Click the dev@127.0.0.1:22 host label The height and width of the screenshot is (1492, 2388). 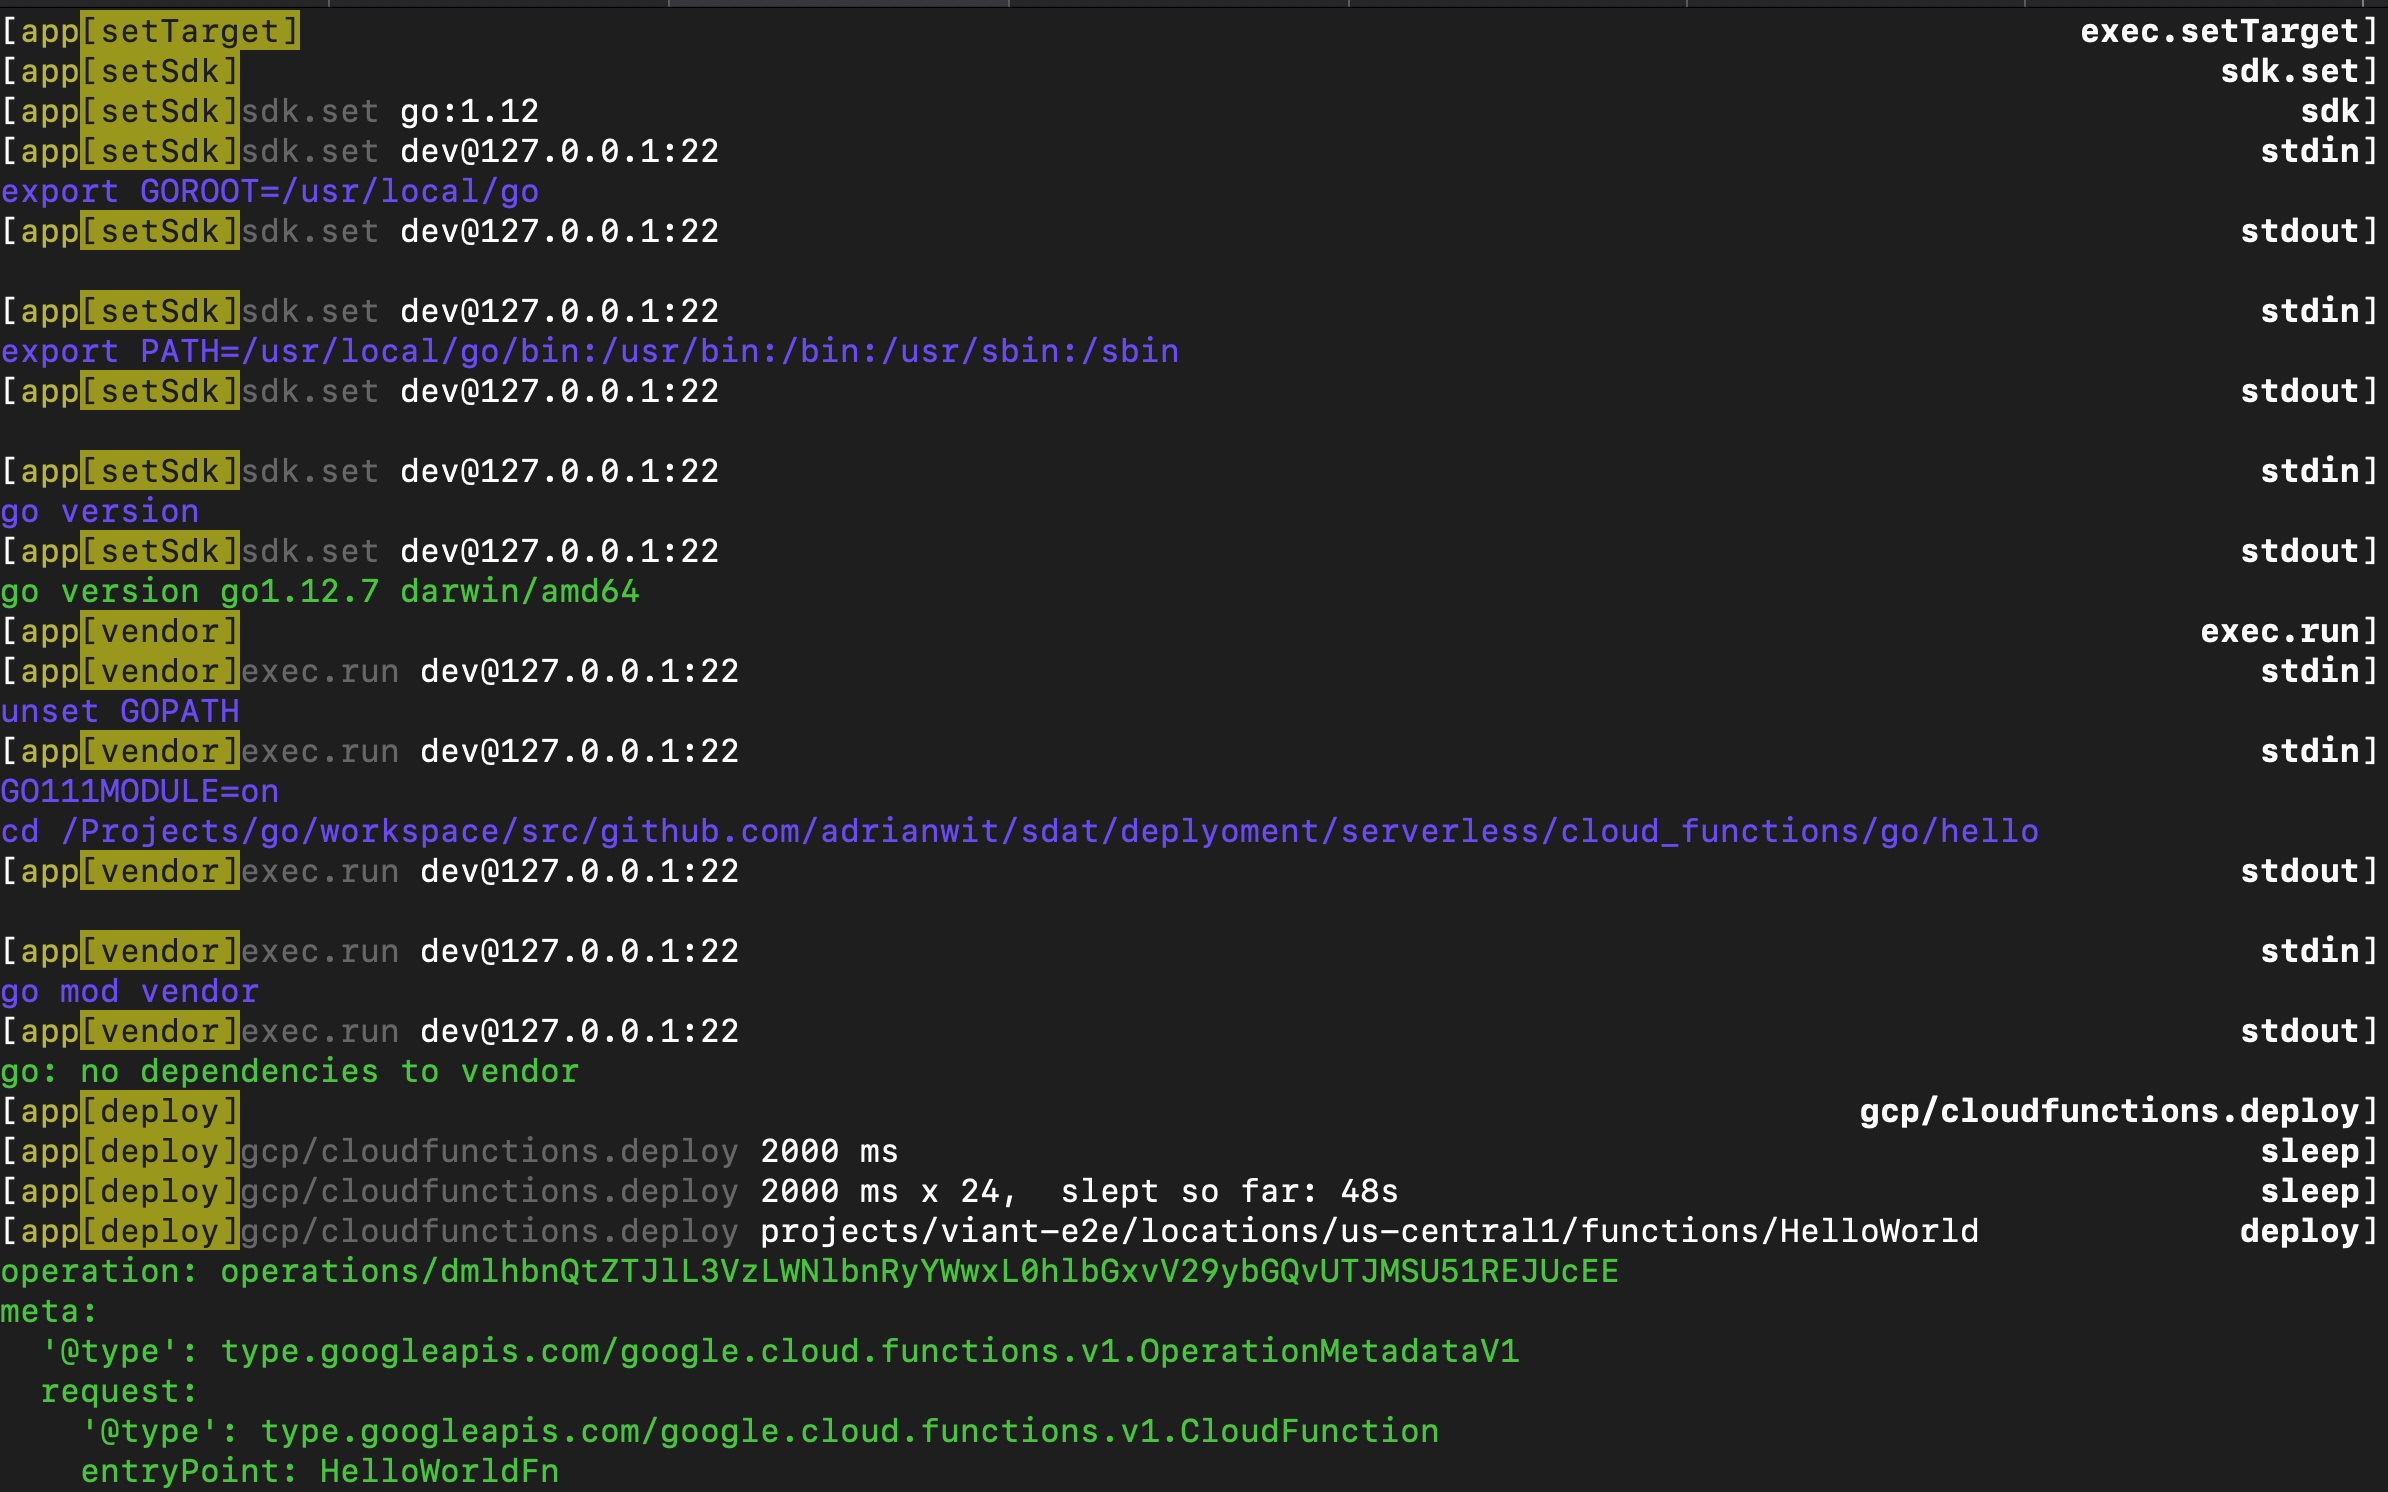tap(560, 151)
